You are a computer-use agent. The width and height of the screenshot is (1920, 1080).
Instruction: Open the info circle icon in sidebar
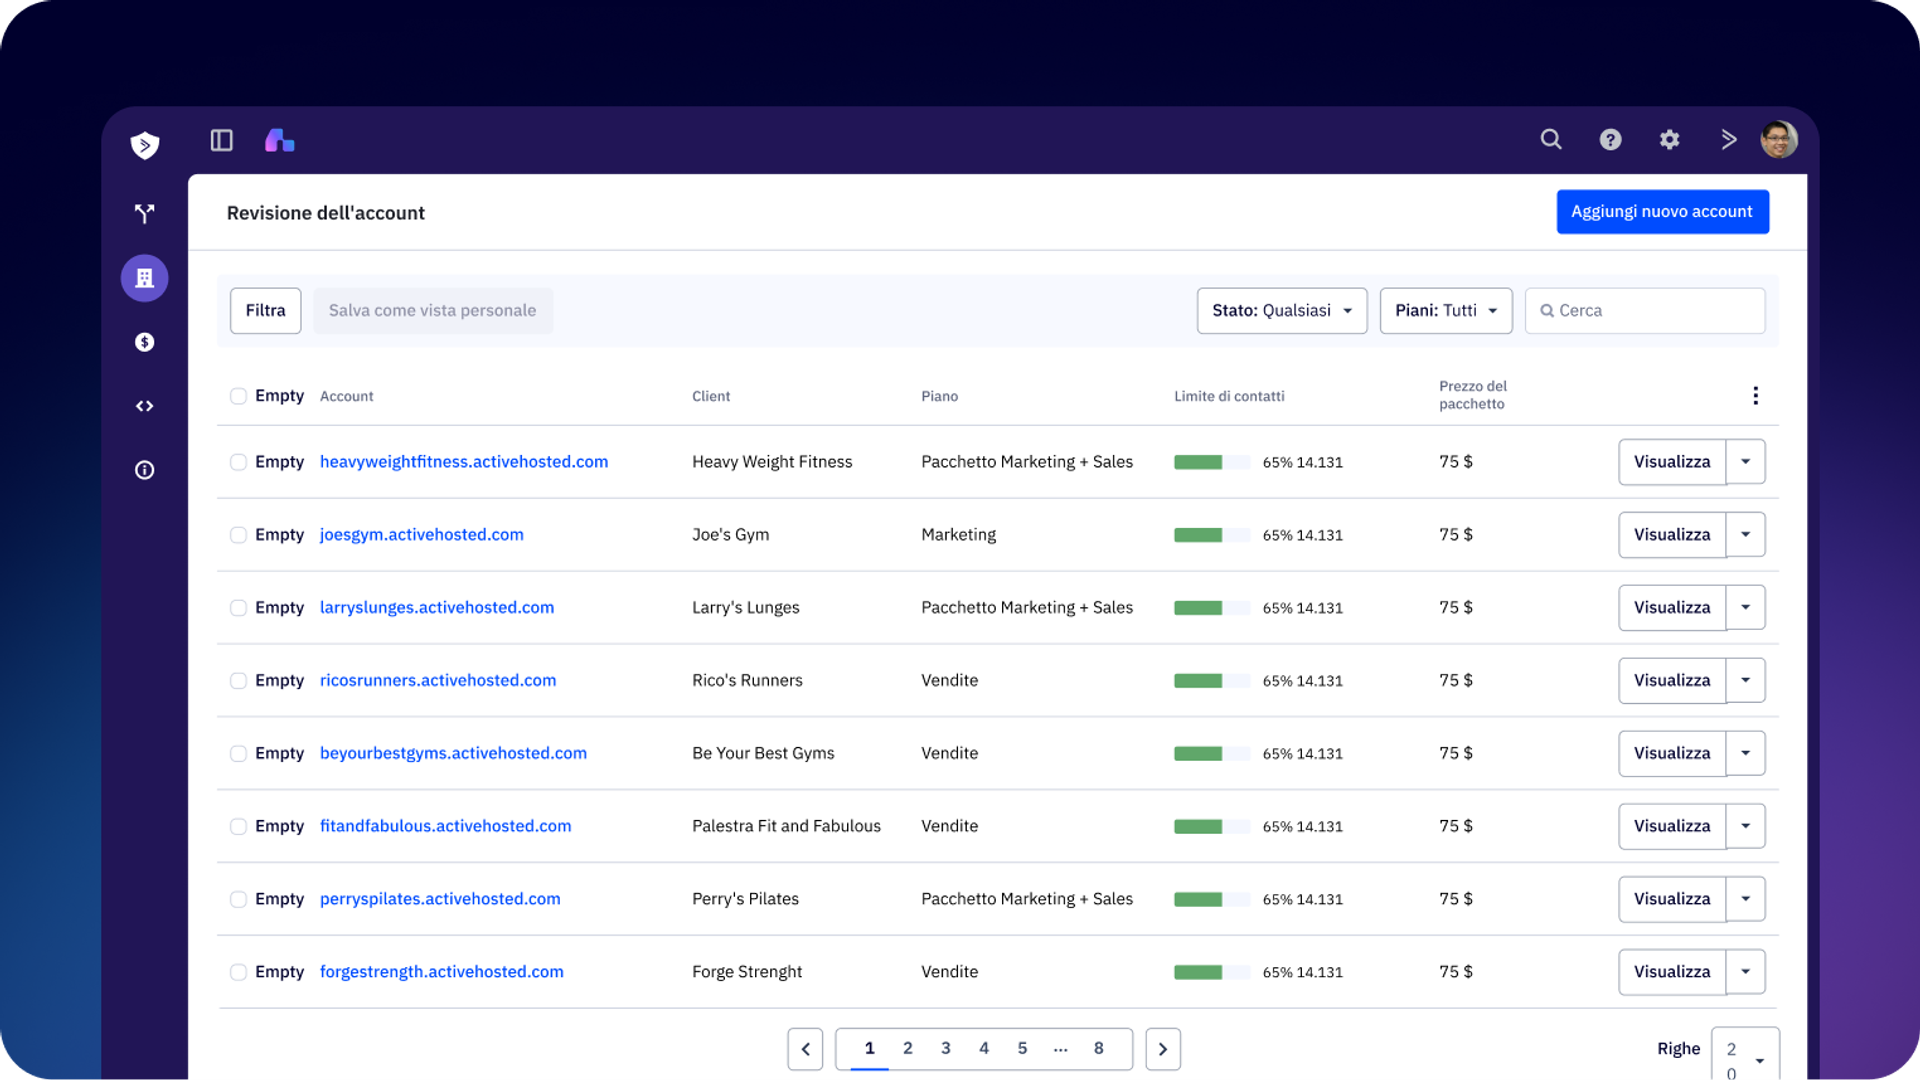(x=145, y=470)
